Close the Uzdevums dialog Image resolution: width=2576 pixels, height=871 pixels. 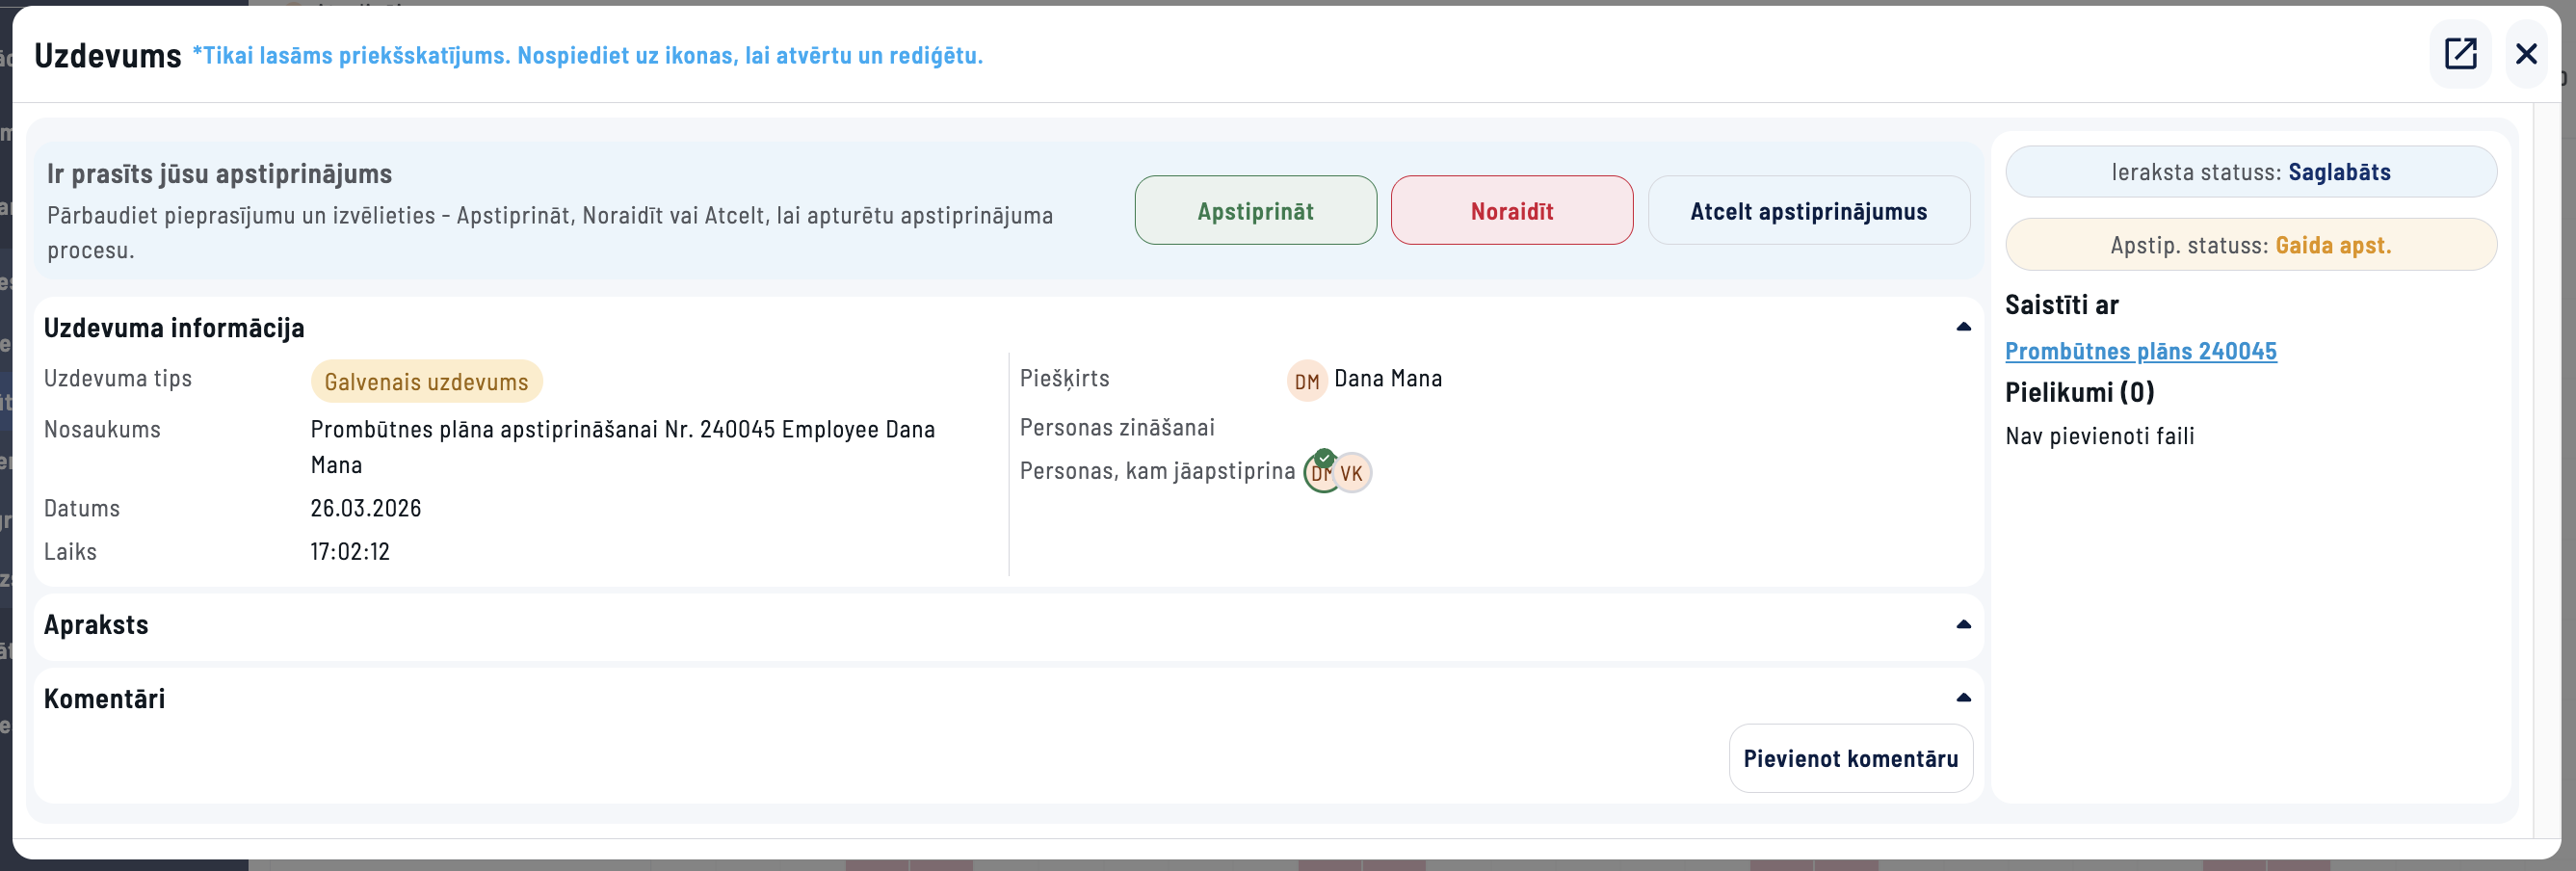click(2525, 54)
